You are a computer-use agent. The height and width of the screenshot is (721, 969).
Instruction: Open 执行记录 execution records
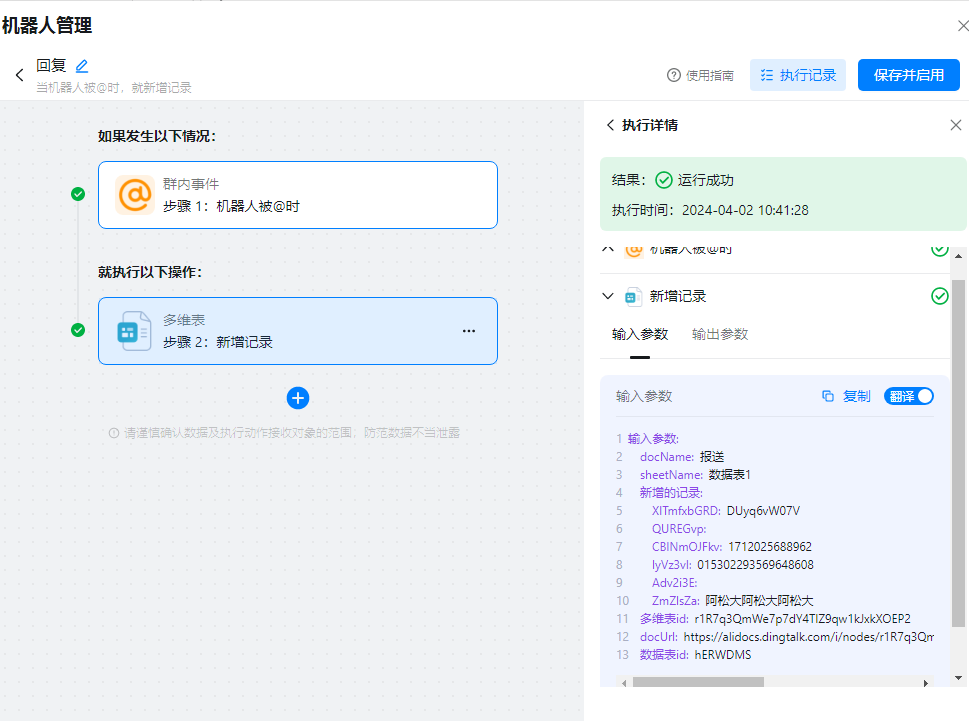point(798,75)
